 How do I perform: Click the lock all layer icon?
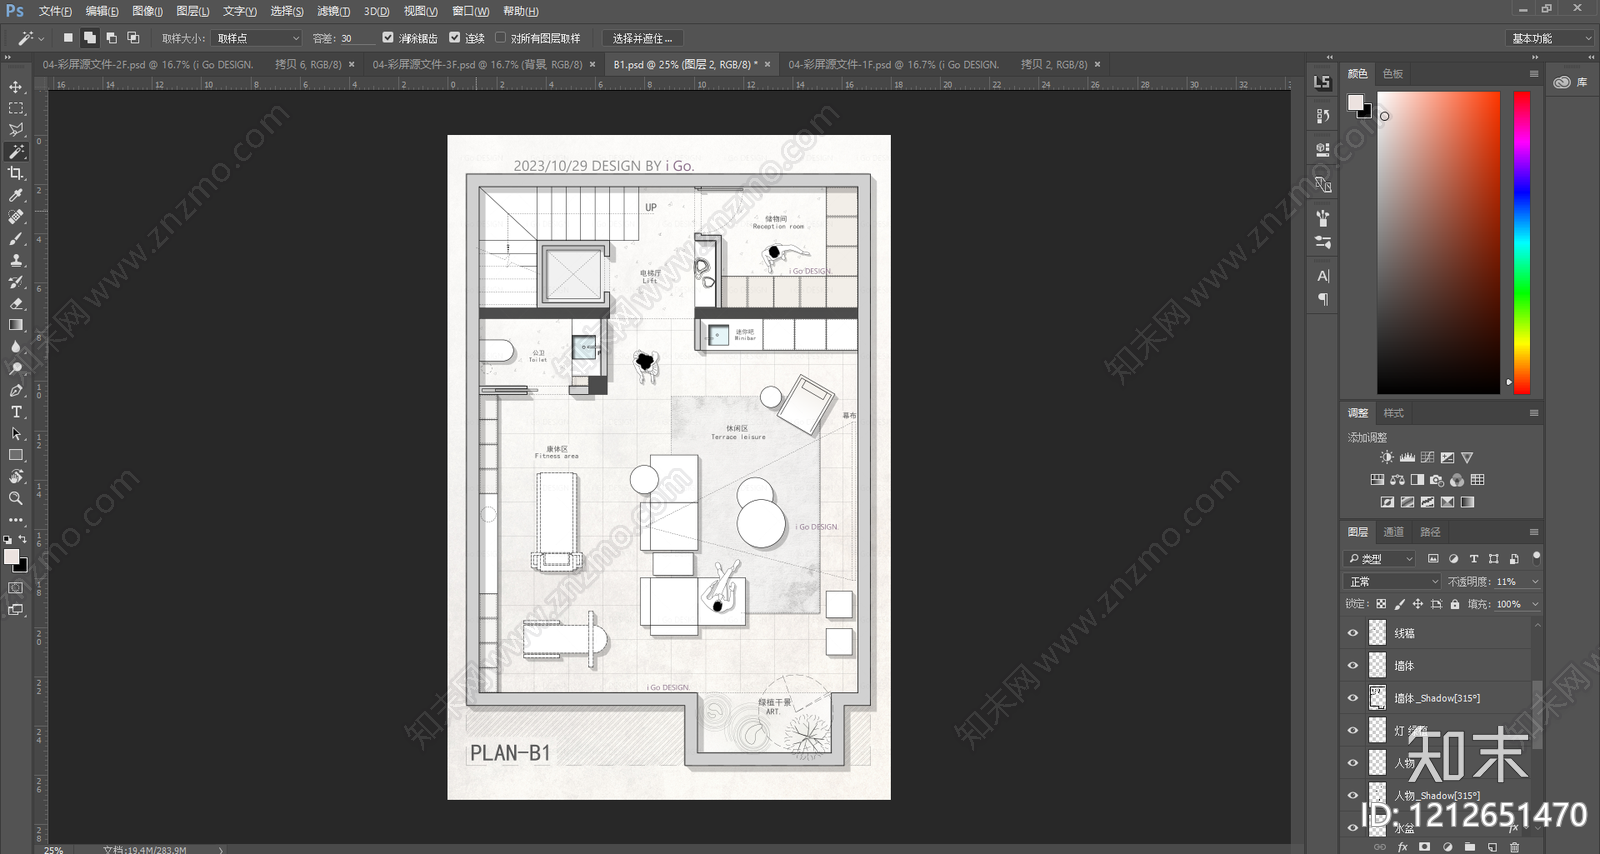click(1455, 604)
